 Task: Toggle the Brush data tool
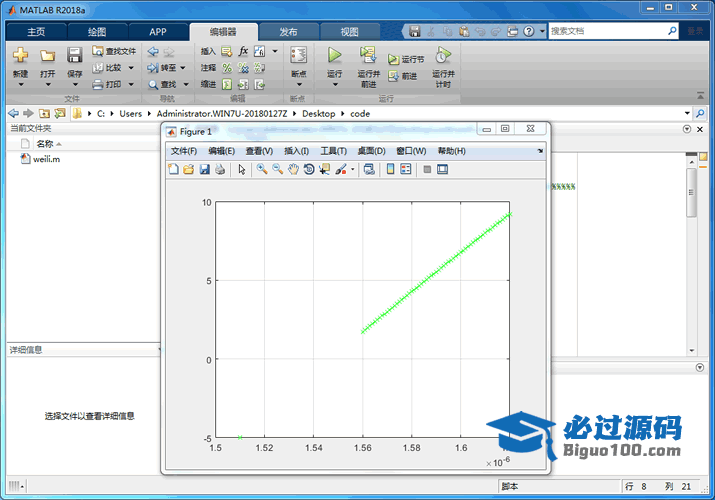tap(341, 170)
